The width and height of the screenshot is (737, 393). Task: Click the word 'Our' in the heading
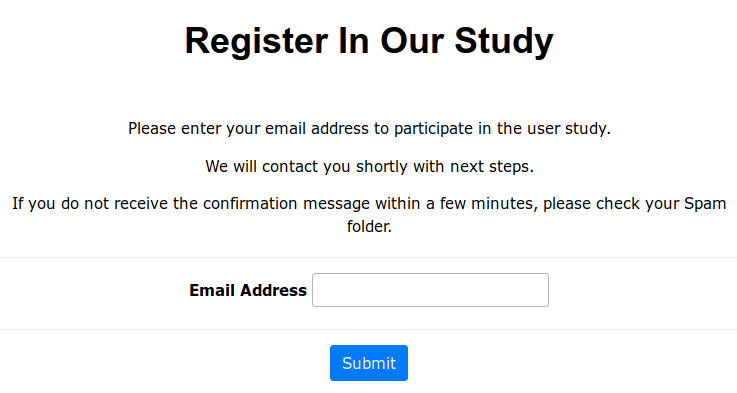pyautogui.click(x=412, y=41)
